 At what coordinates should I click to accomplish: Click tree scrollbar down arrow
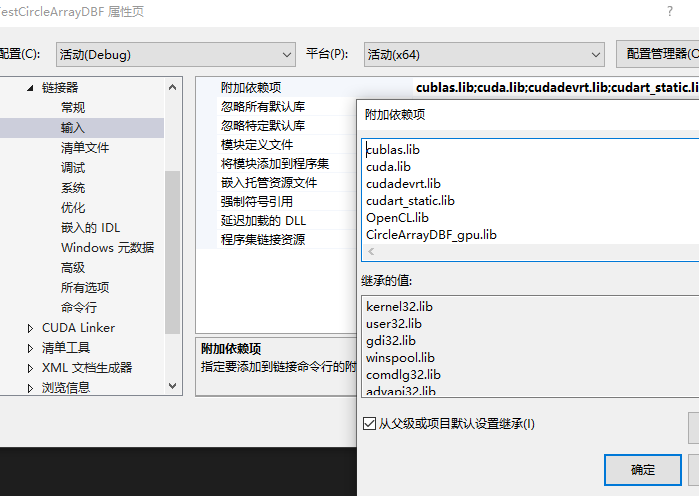coord(173,385)
